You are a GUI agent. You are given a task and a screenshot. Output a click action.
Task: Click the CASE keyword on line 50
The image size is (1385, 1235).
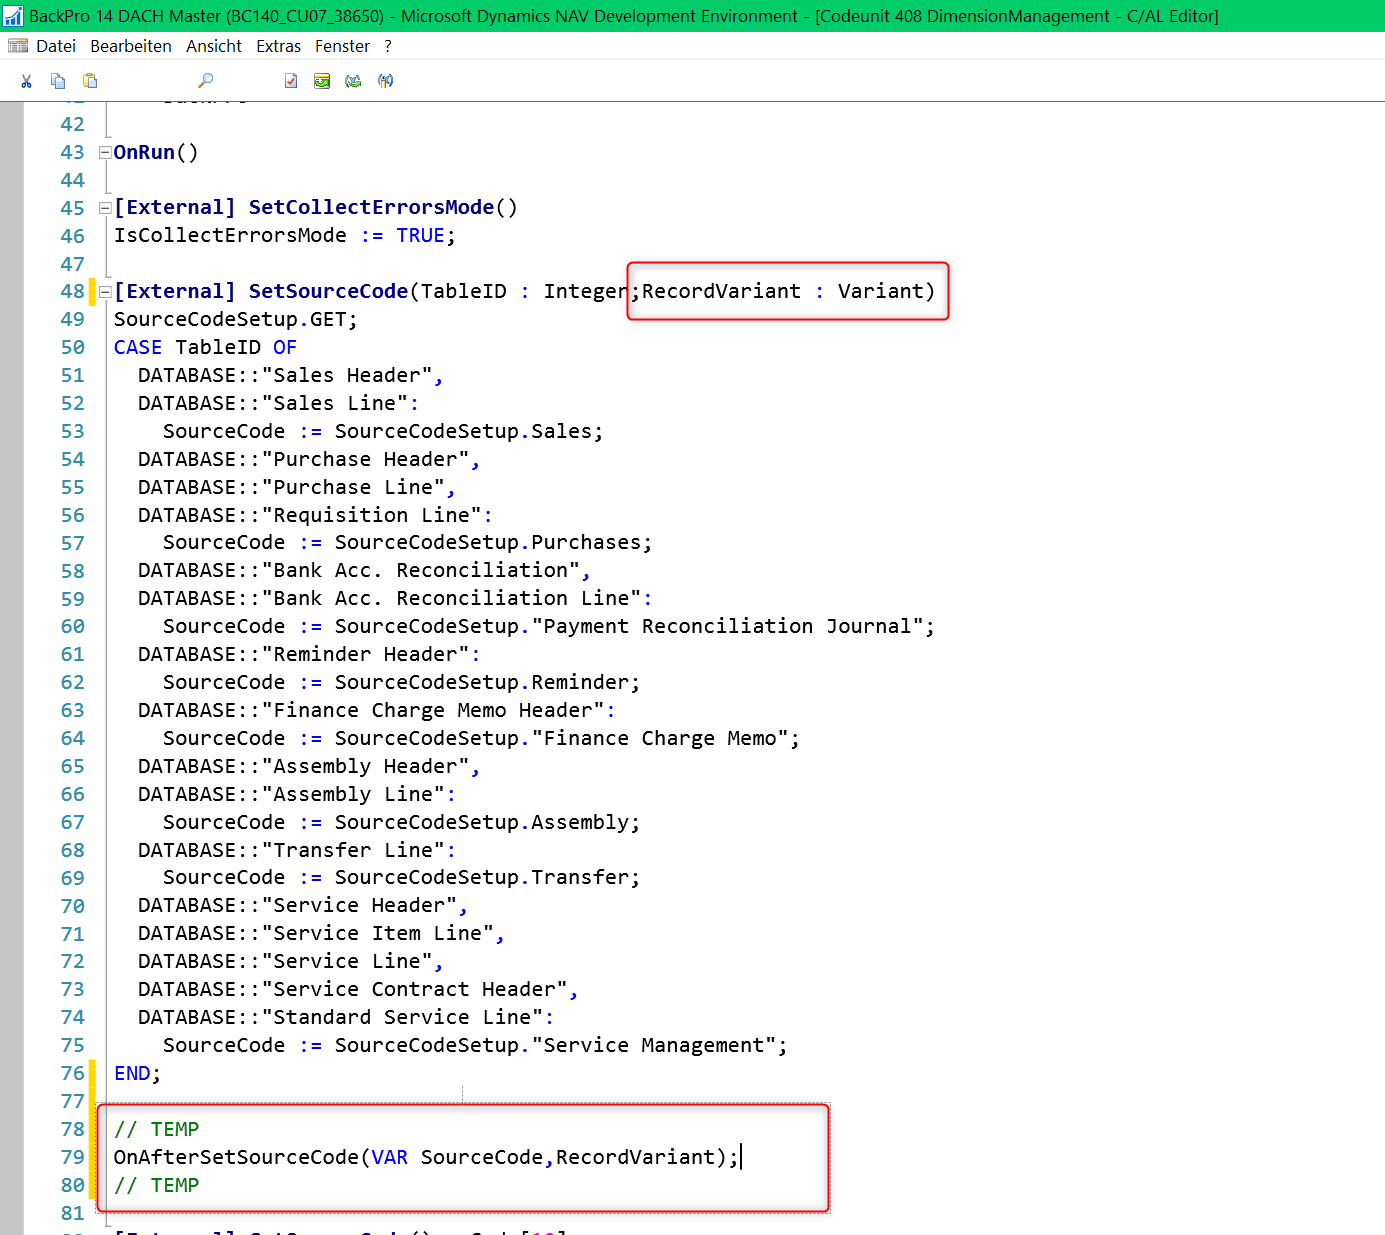138,347
